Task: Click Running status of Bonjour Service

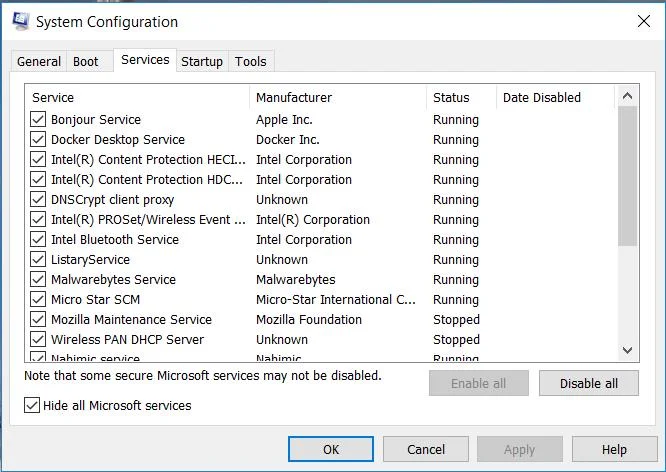Action: (x=456, y=120)
